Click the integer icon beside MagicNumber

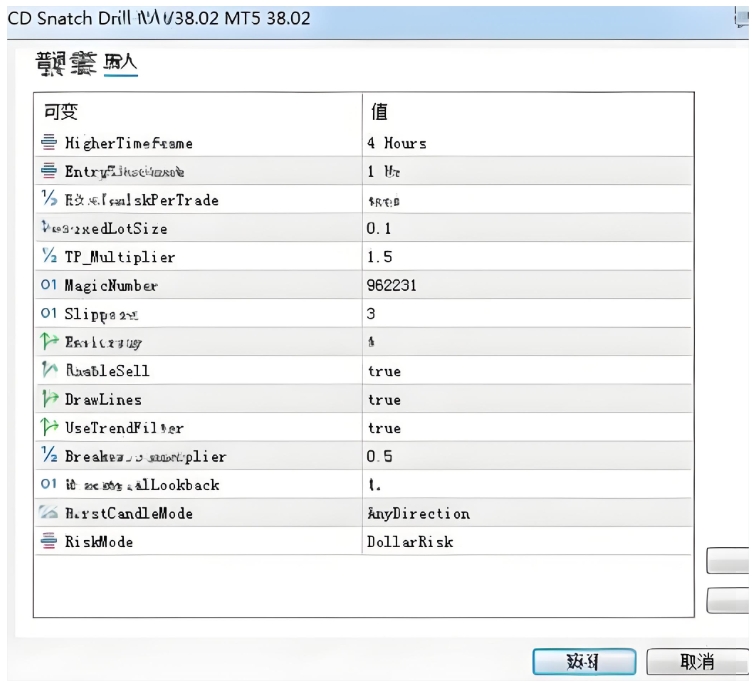pos(49,286)
